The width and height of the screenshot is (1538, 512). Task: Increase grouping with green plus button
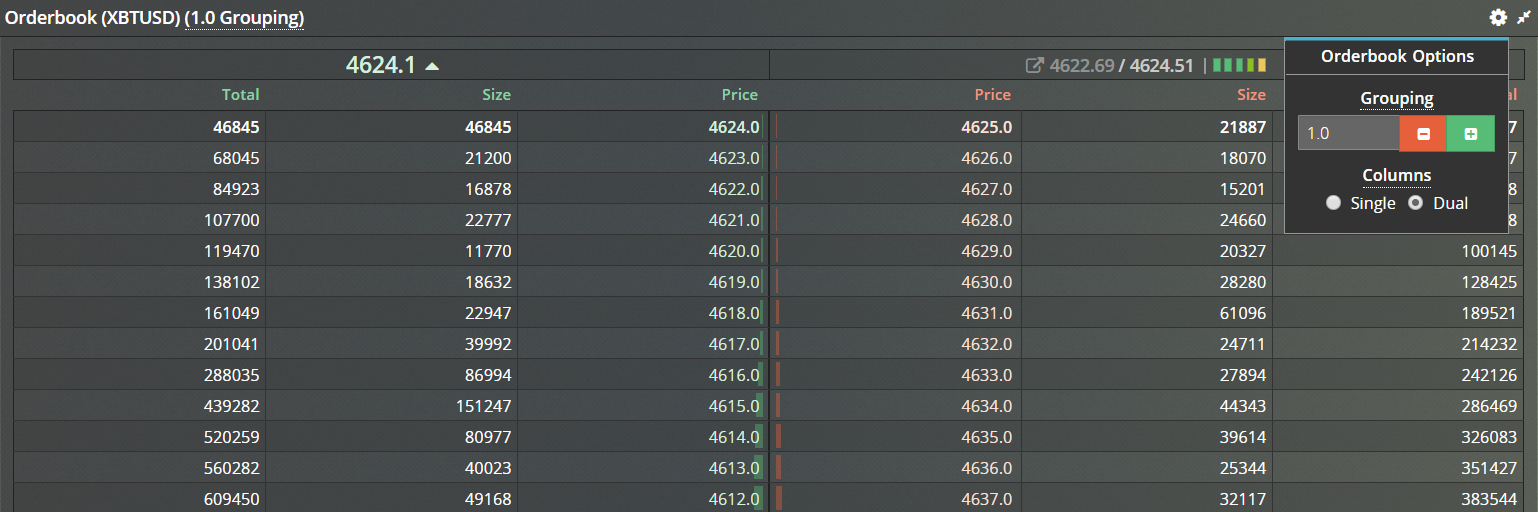[x=1470, y=133]
